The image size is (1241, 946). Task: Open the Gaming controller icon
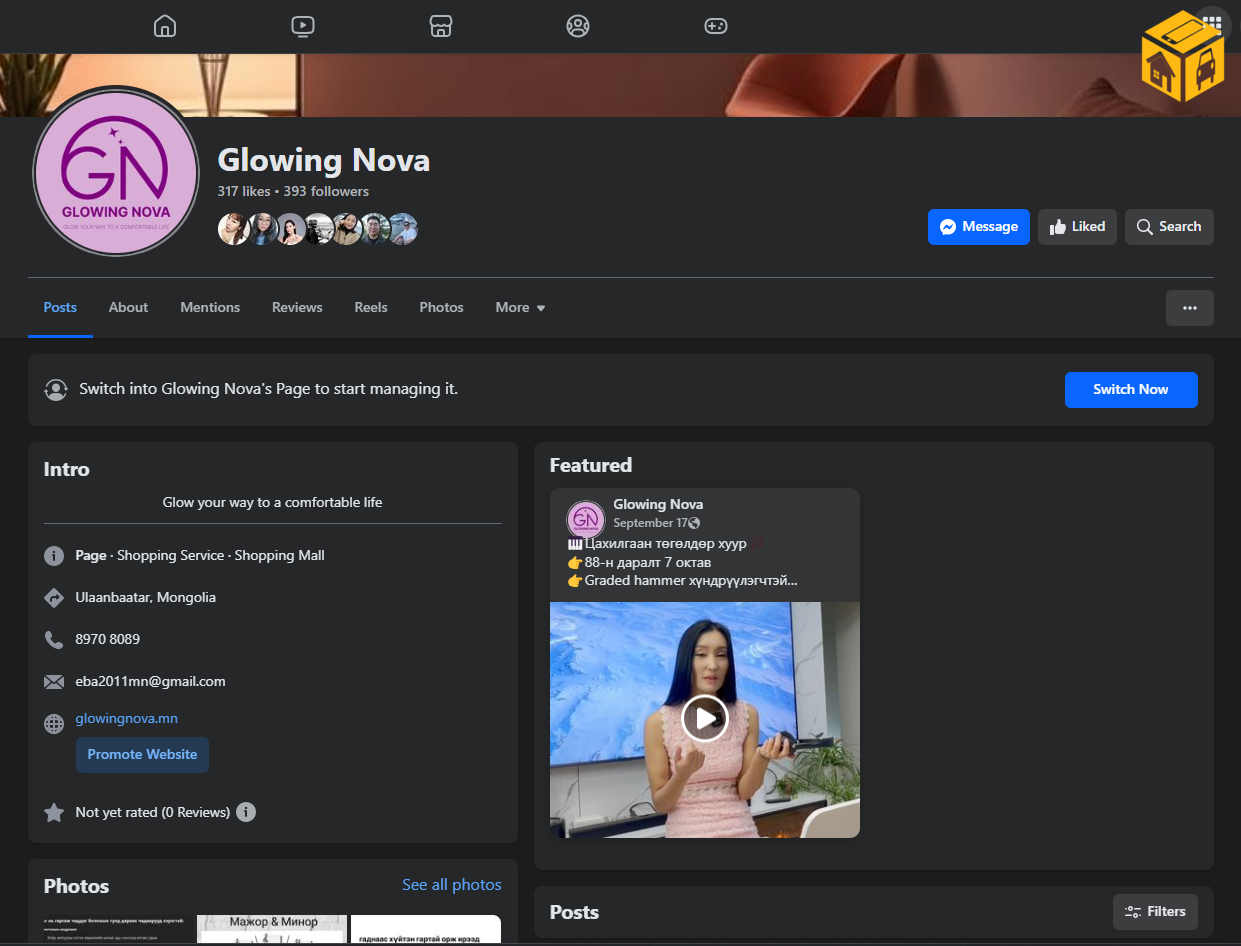[716, 26]
